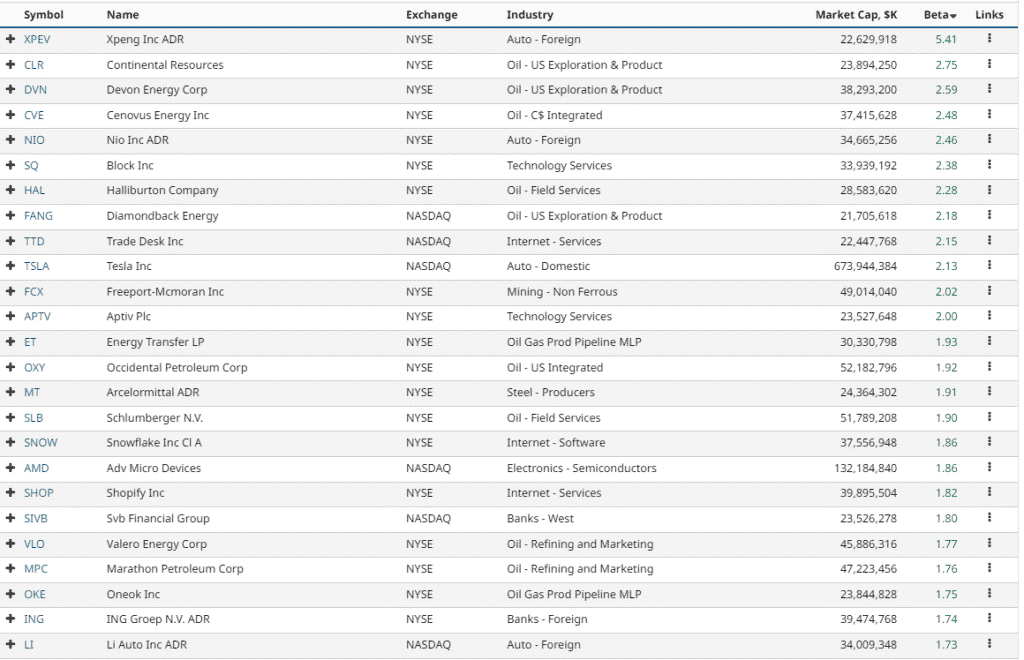Add Shopify Inc to a watchlist
Image resolution: width=1024 pixels, height=660 pixels.
11,493
